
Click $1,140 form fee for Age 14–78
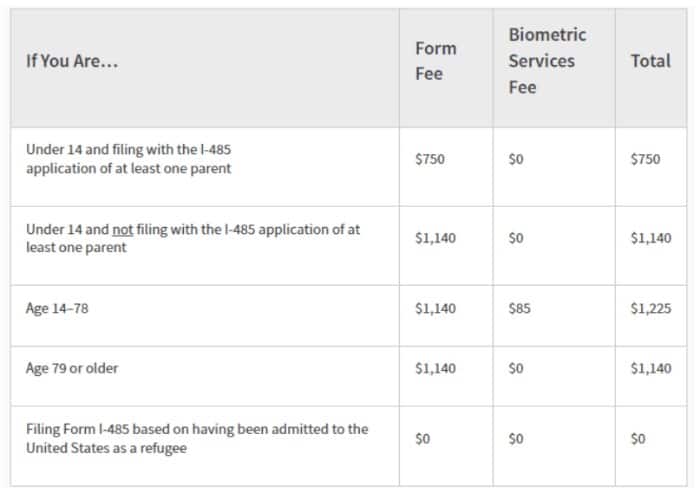[x=435, y=309]
